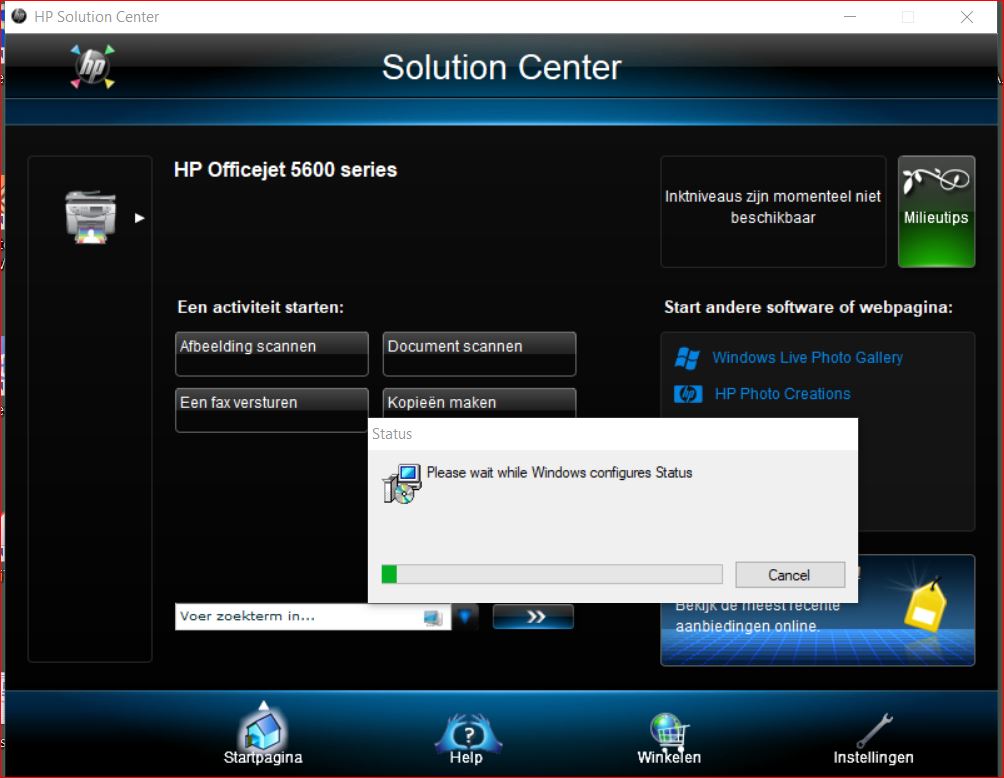
Task: Click the HP Photo Creations icon
Action: coord(688,394)
